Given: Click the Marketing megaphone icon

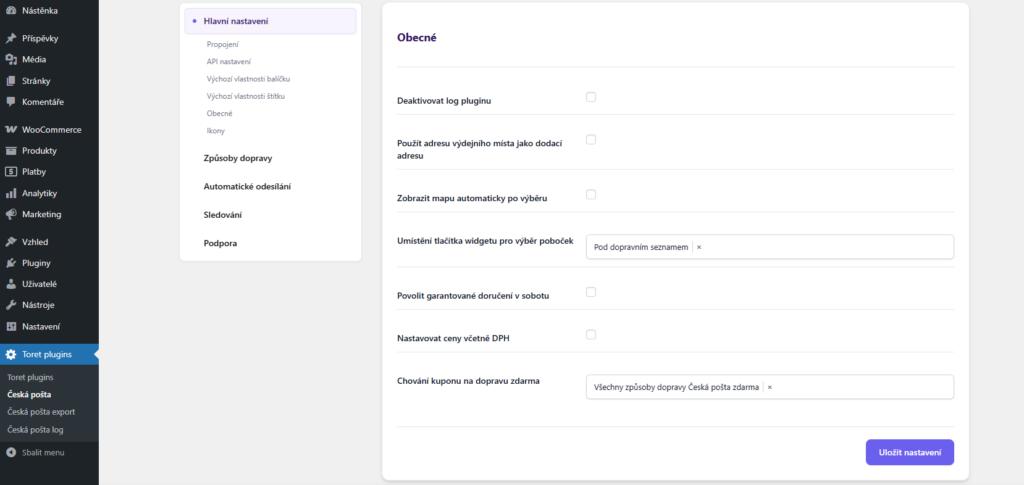Looking at the screenshot, I should pos(10,214).
